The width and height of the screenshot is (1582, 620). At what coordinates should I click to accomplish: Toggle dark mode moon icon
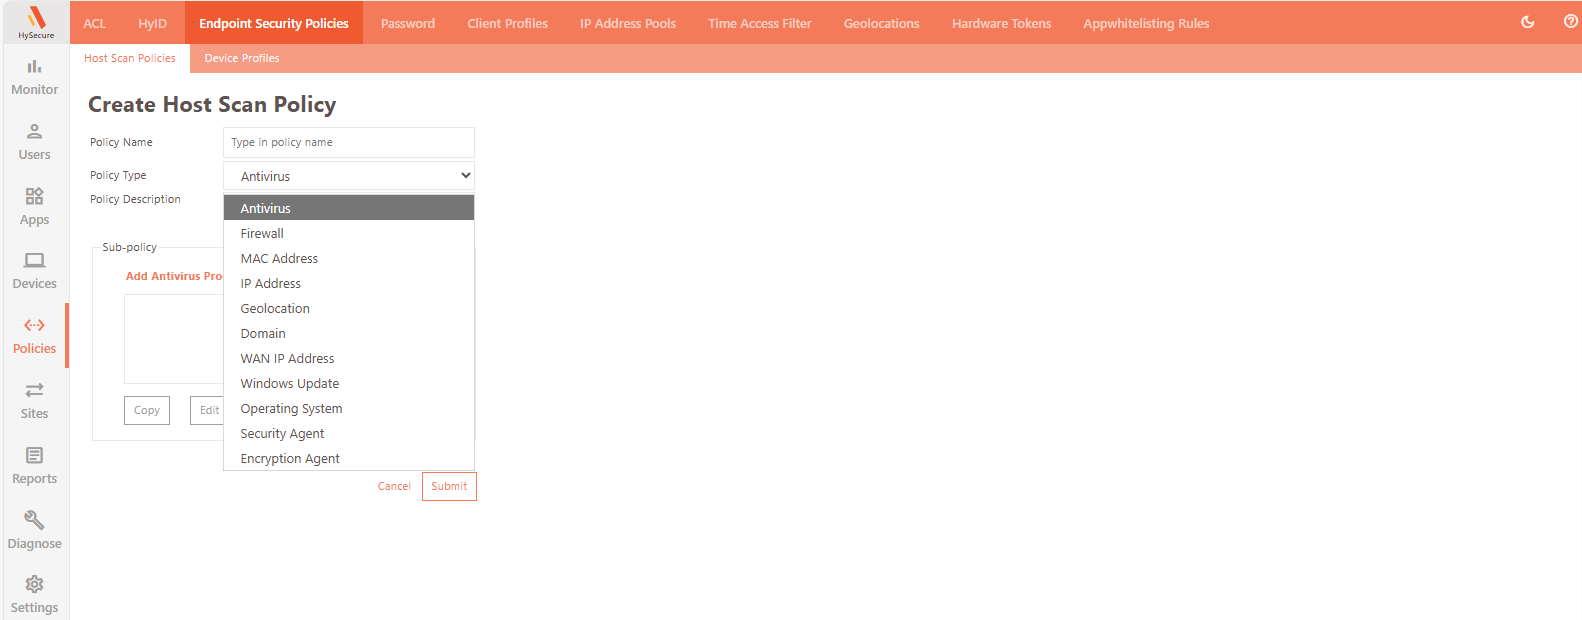coord(1527,22)
